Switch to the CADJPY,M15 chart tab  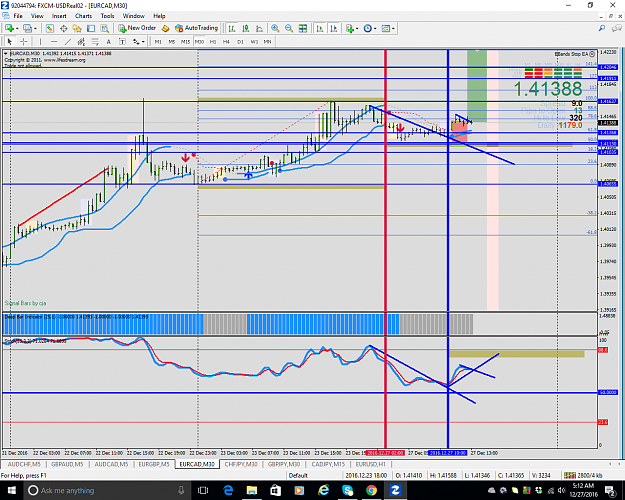(x=328, y=464)
